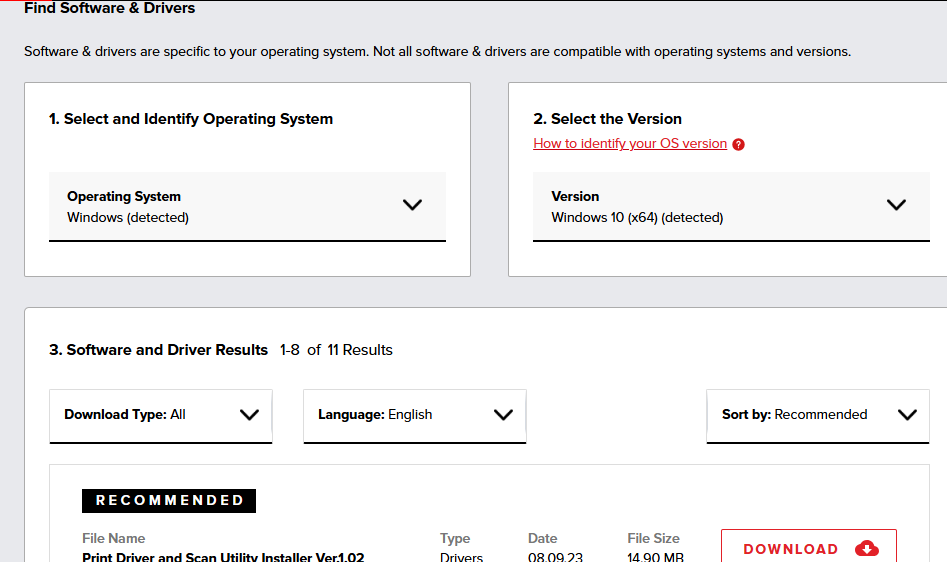The image size is (947, 562).
Task: Open the Sort by dropdown
Action: 818,416
